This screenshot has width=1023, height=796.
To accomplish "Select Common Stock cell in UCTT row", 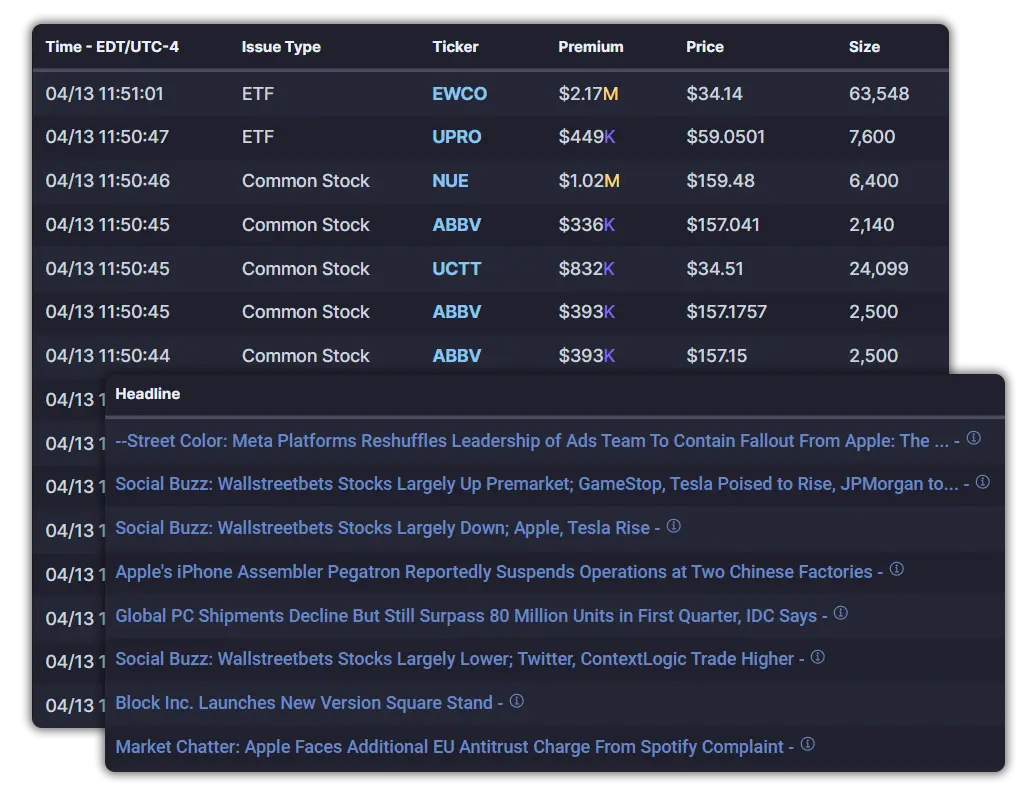I will pyautogui.click(x=305, y=269).
